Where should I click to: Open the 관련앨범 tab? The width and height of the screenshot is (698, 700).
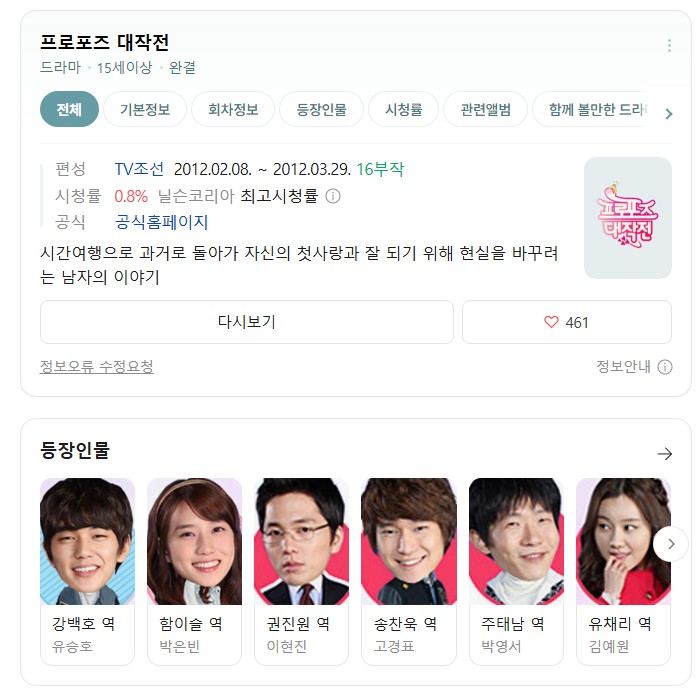click(x=486, y=109)
